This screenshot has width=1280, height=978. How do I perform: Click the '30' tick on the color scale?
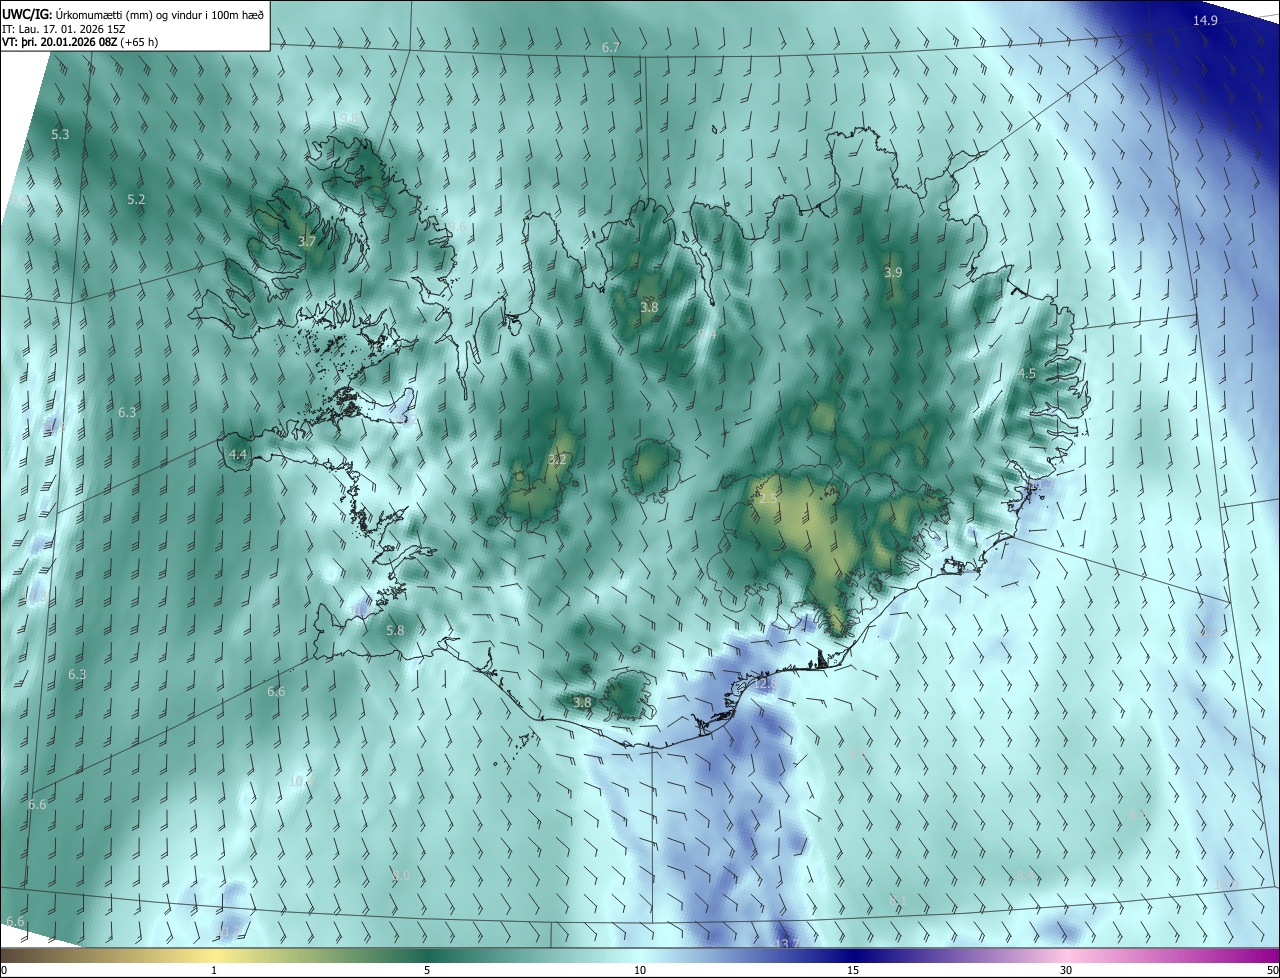coord(1066,970)
